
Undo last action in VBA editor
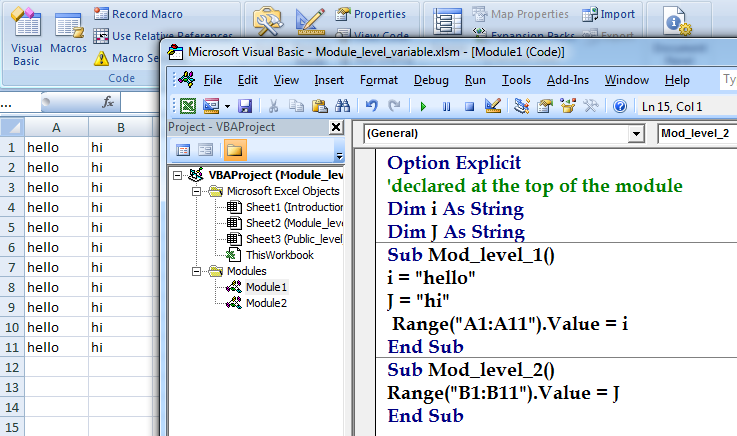[x=371, y=106]
